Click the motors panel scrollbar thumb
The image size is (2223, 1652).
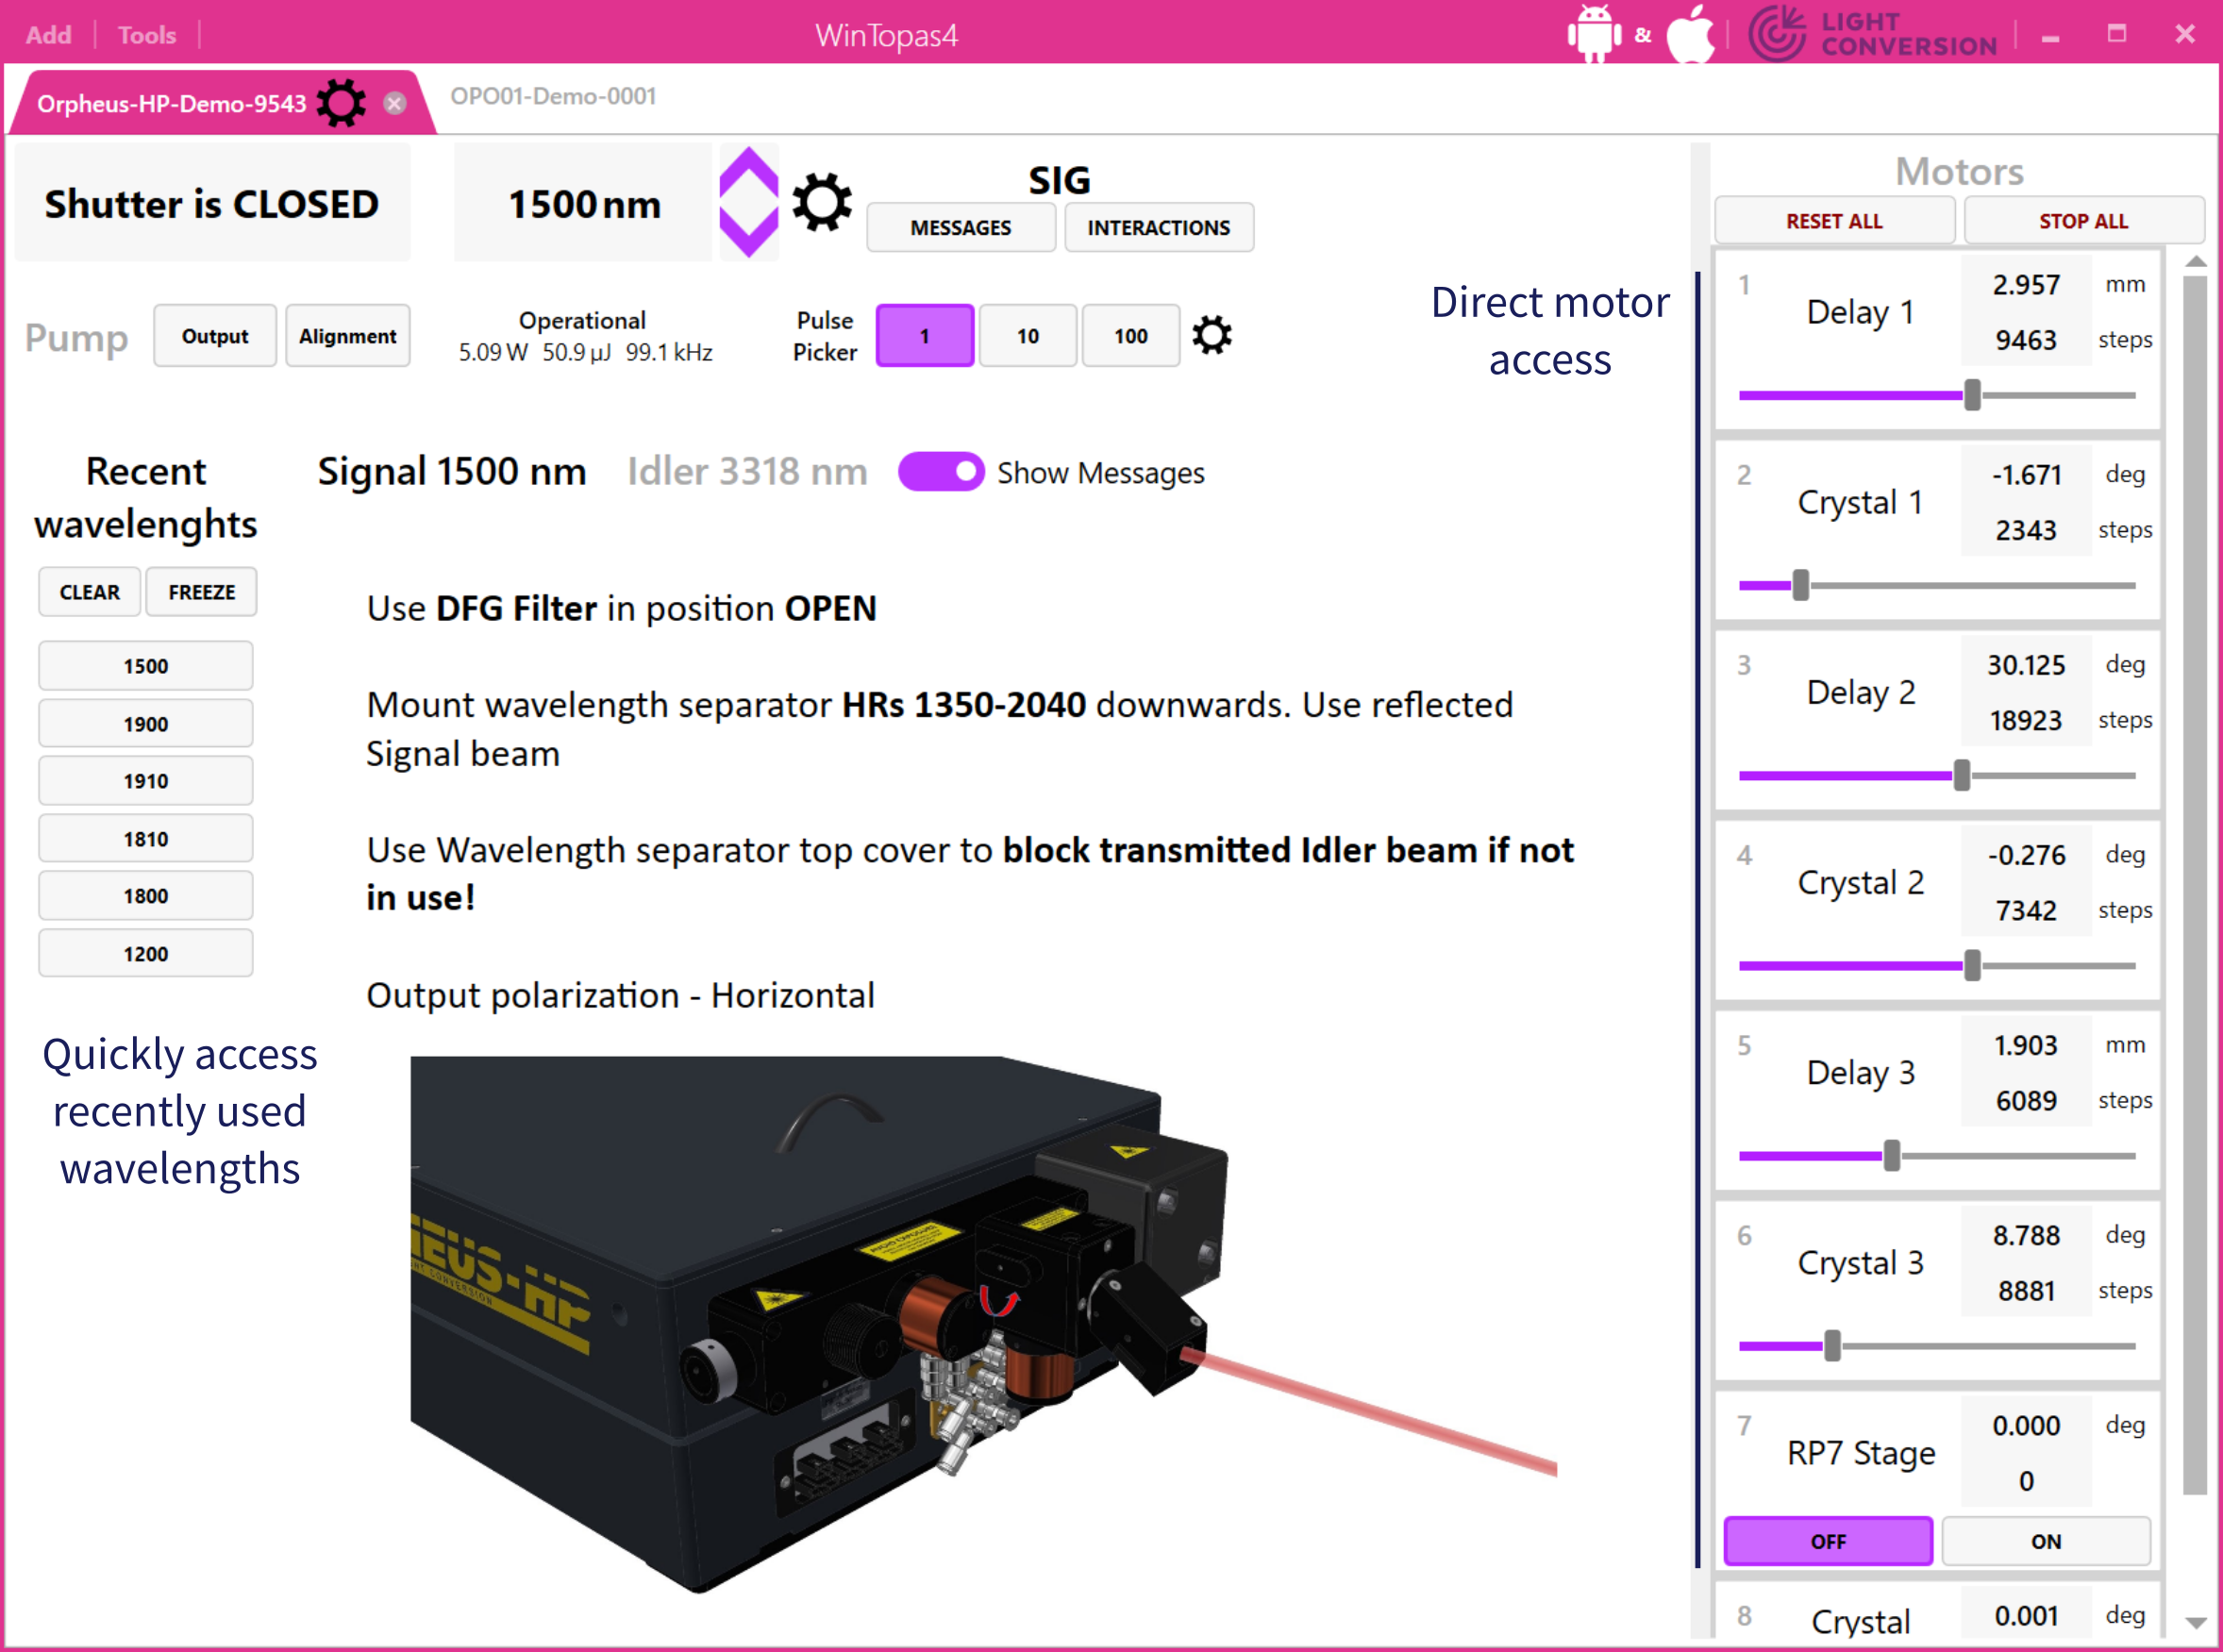[2196, 884]
